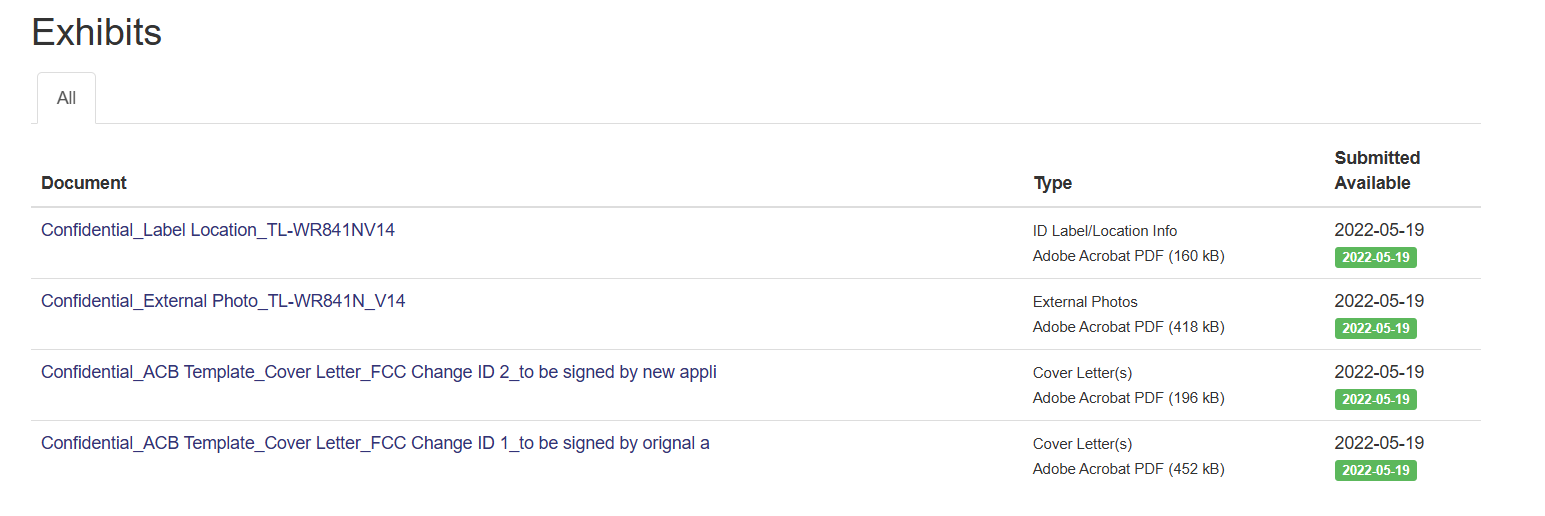Screen dimensions: 1545x516
Task: Click the Adobe Acrobat PDF (160 kB) text
Action: point(1128,256)
